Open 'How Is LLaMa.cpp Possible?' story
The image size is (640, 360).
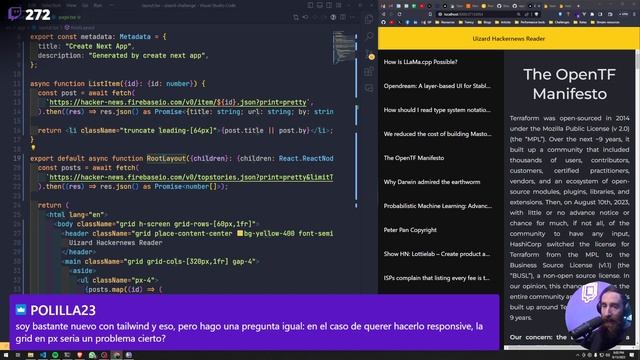420,62
